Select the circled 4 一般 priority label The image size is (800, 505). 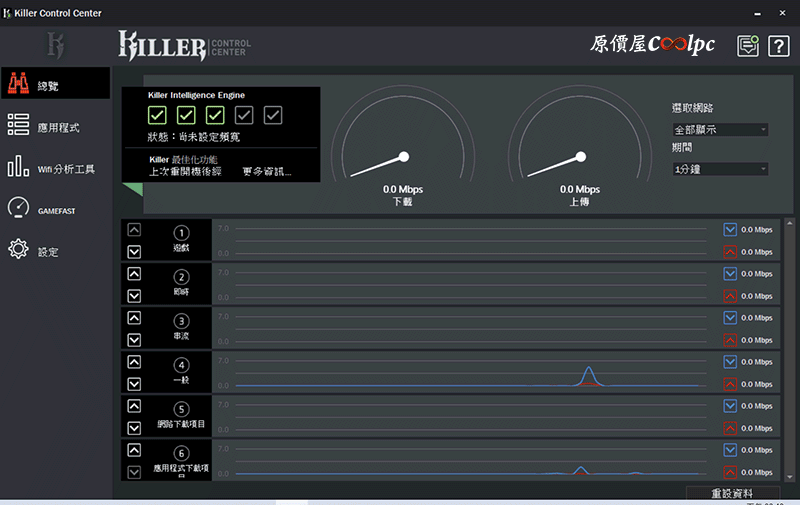(181, 372)
